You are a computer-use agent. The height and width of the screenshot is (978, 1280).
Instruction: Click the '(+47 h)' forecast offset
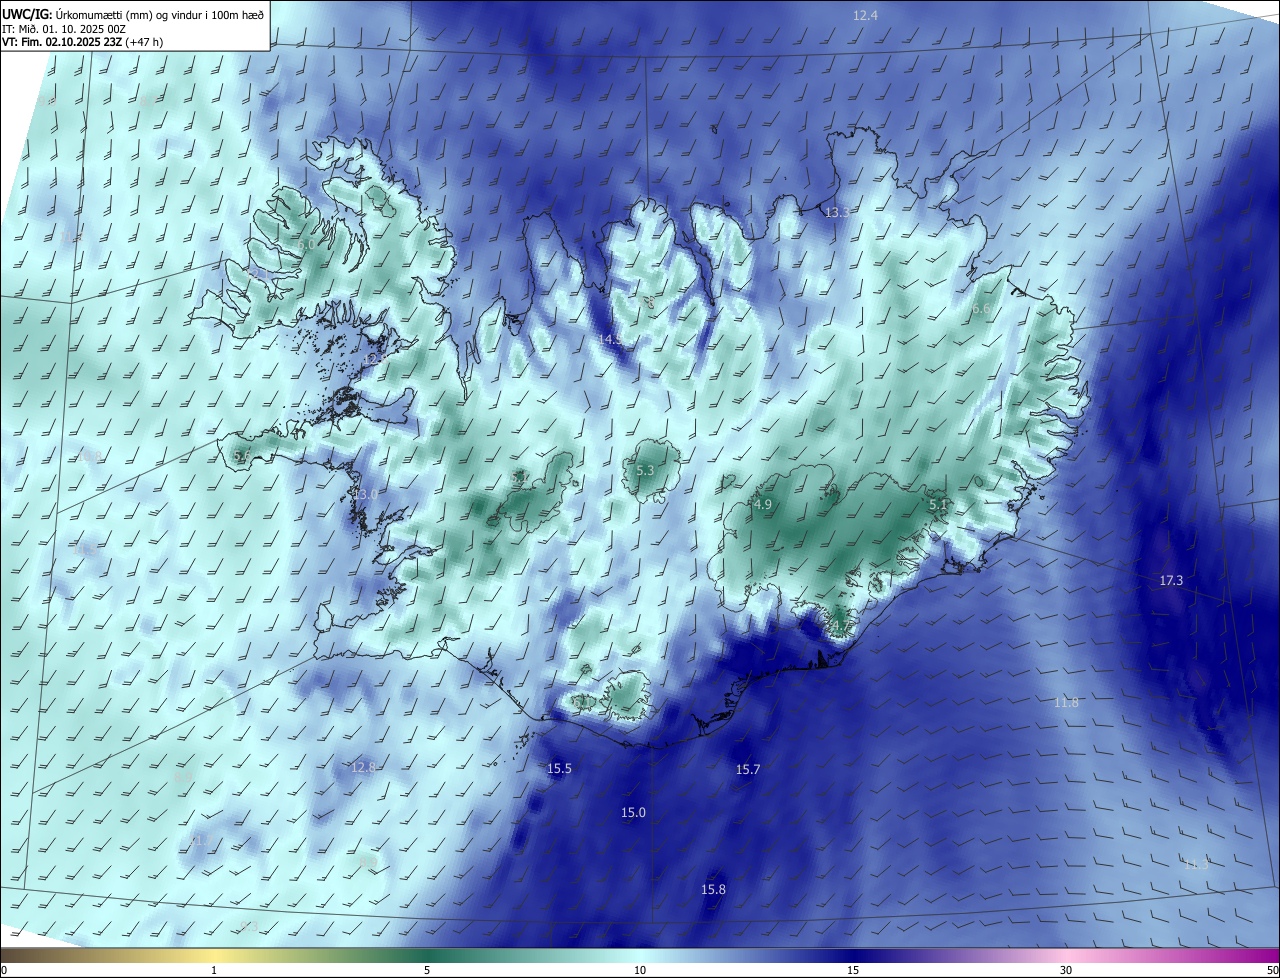(145, 42)
